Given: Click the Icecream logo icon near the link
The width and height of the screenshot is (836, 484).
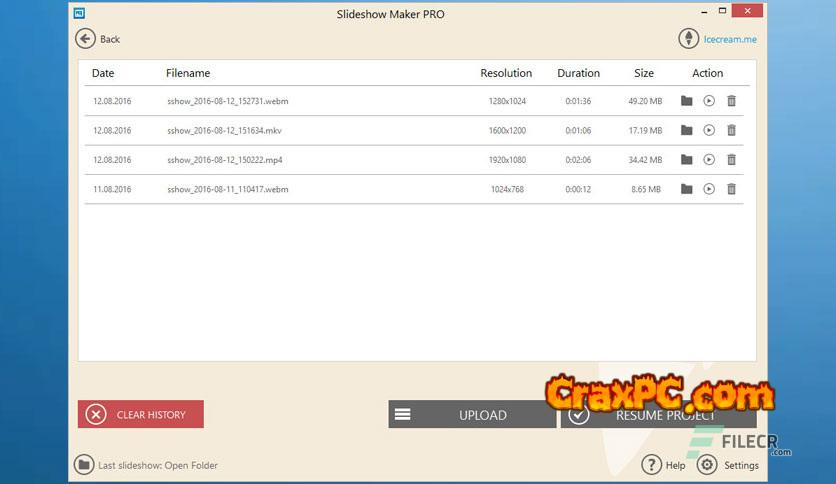Looking at the screenshot, I should [x=688, y=38].
